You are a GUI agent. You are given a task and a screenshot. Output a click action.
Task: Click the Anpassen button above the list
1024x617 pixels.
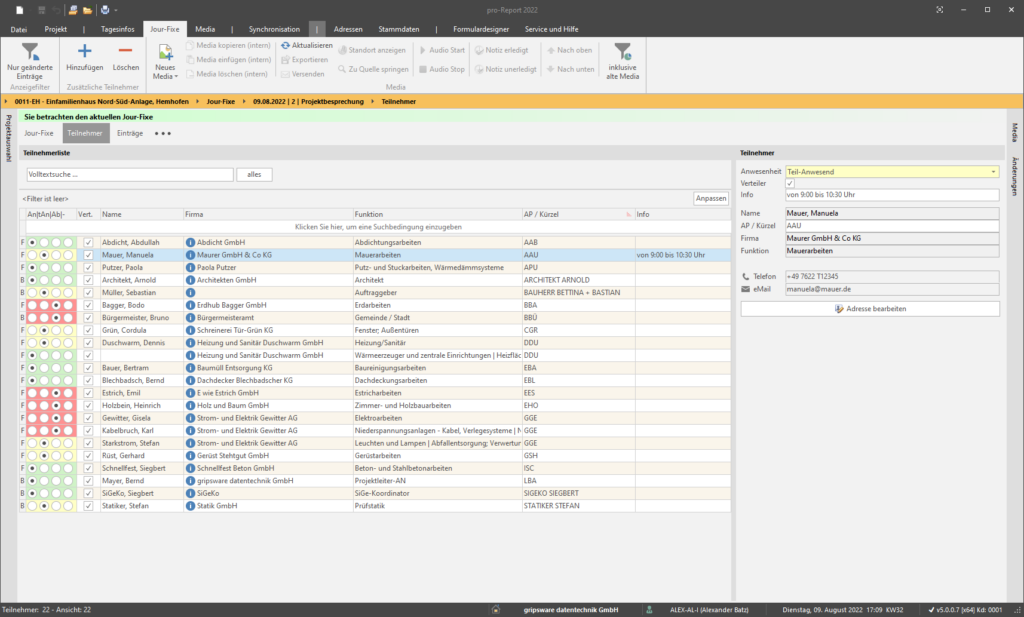click(x=710, y=198)
